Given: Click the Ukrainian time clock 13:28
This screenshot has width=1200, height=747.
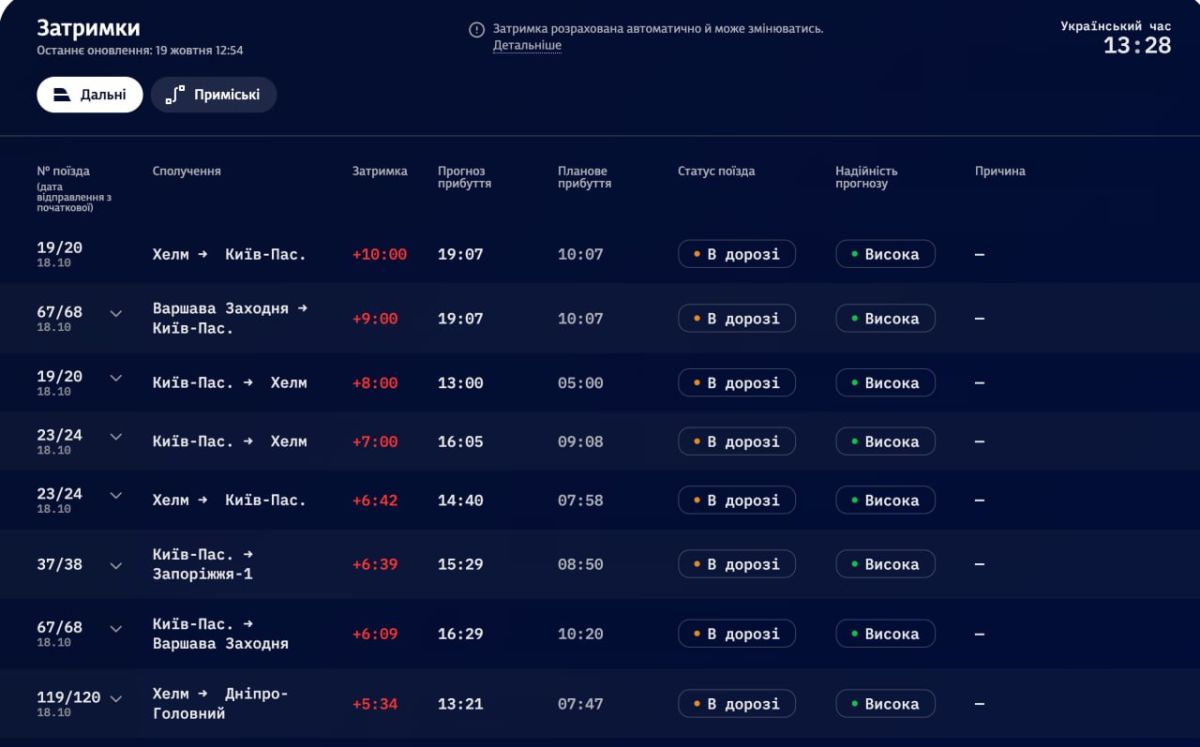Looking at the screenshot, I should click(1137, 46).
